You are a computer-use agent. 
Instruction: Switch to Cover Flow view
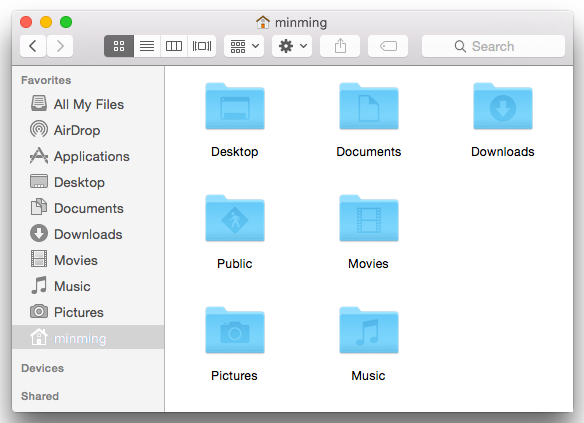(202, 46)
